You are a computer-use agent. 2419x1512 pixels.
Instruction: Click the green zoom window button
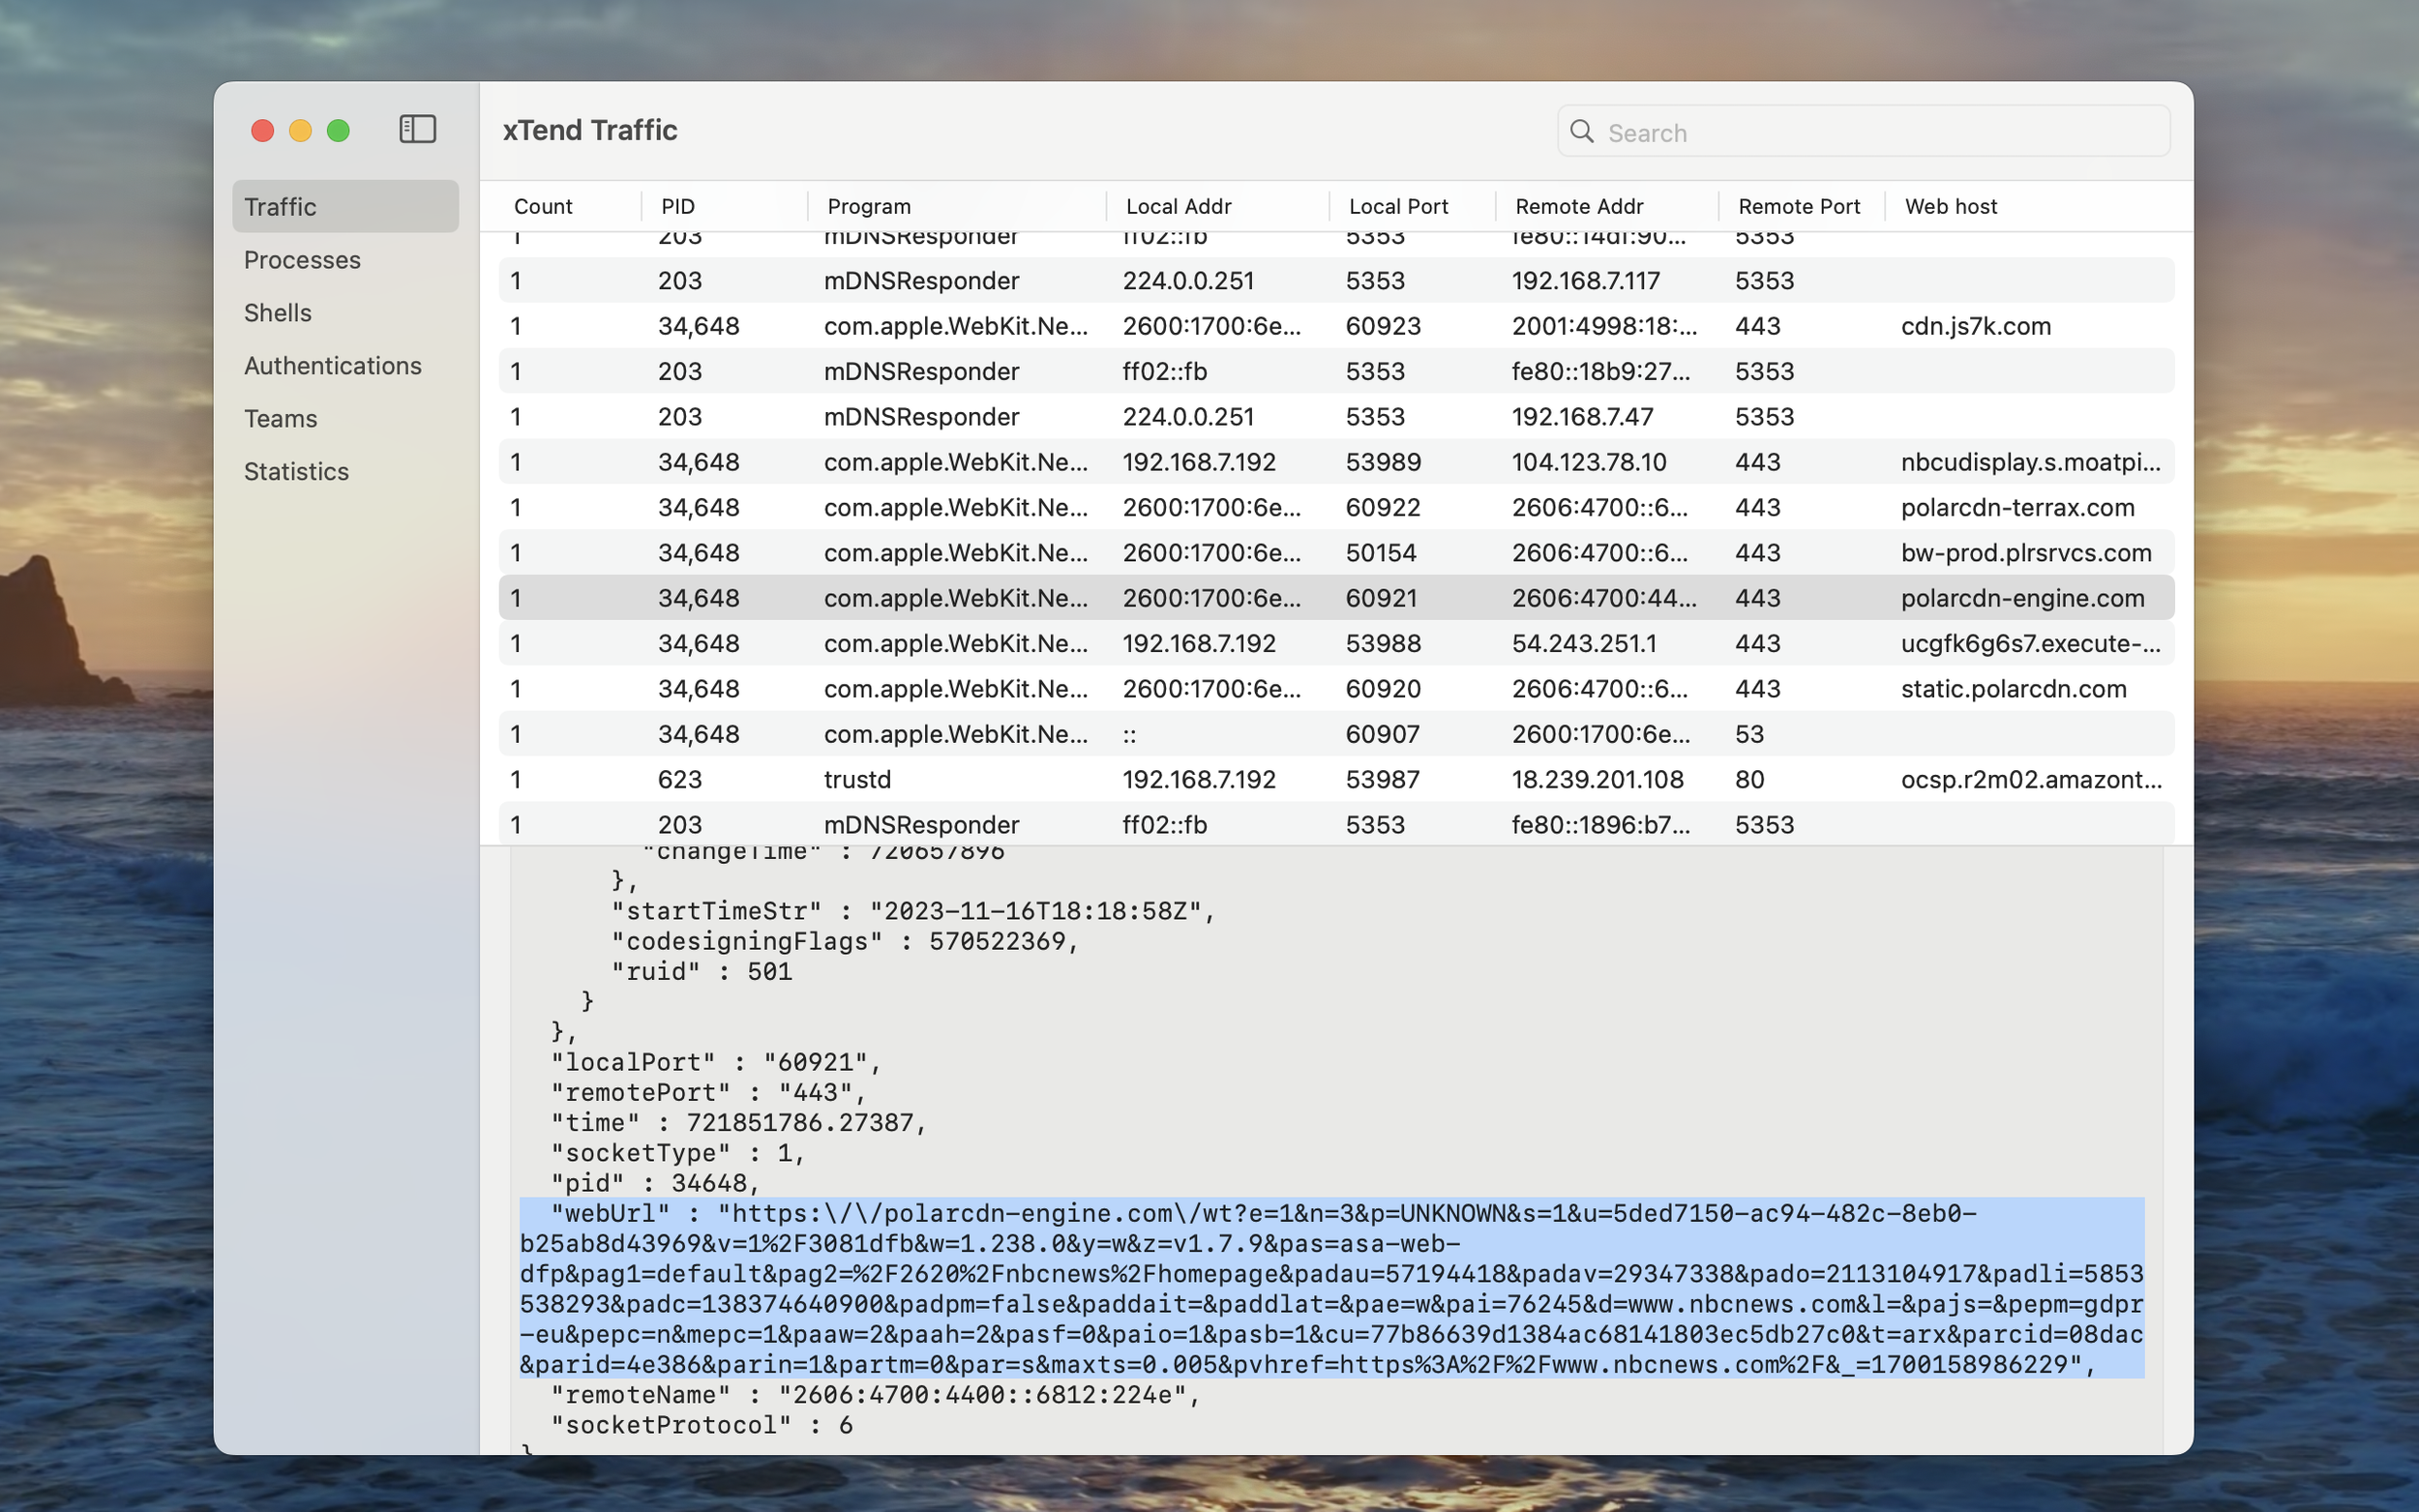pos(338,131)
